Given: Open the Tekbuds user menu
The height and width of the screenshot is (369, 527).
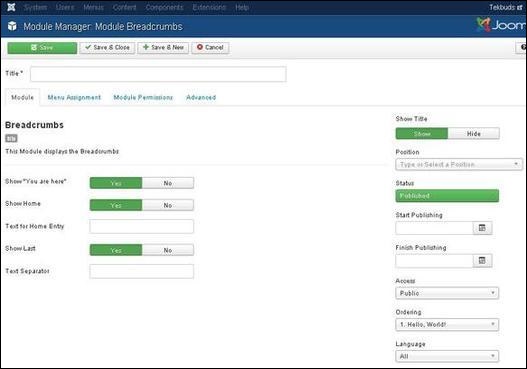Looking at the screenshot, I should pyautogui.click(x=506, y=7).
